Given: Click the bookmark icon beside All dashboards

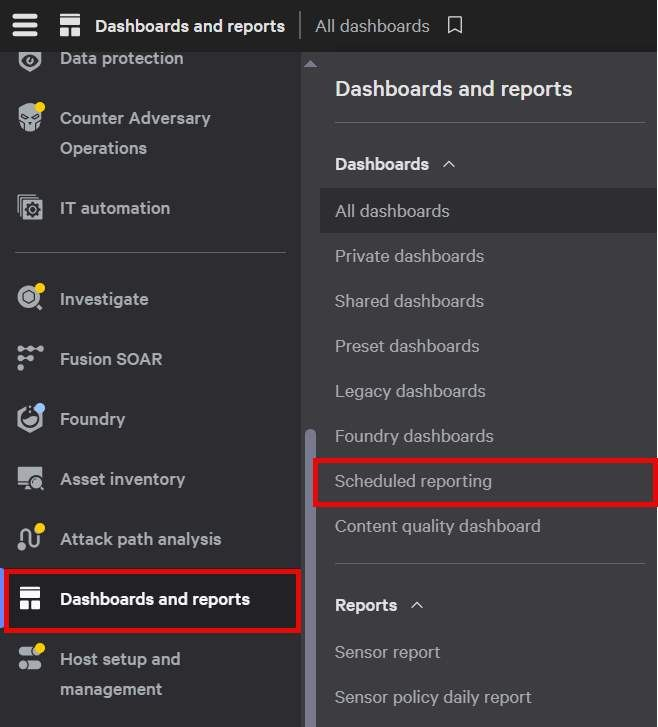Looking at the screenshot, I should click(455, 26).
